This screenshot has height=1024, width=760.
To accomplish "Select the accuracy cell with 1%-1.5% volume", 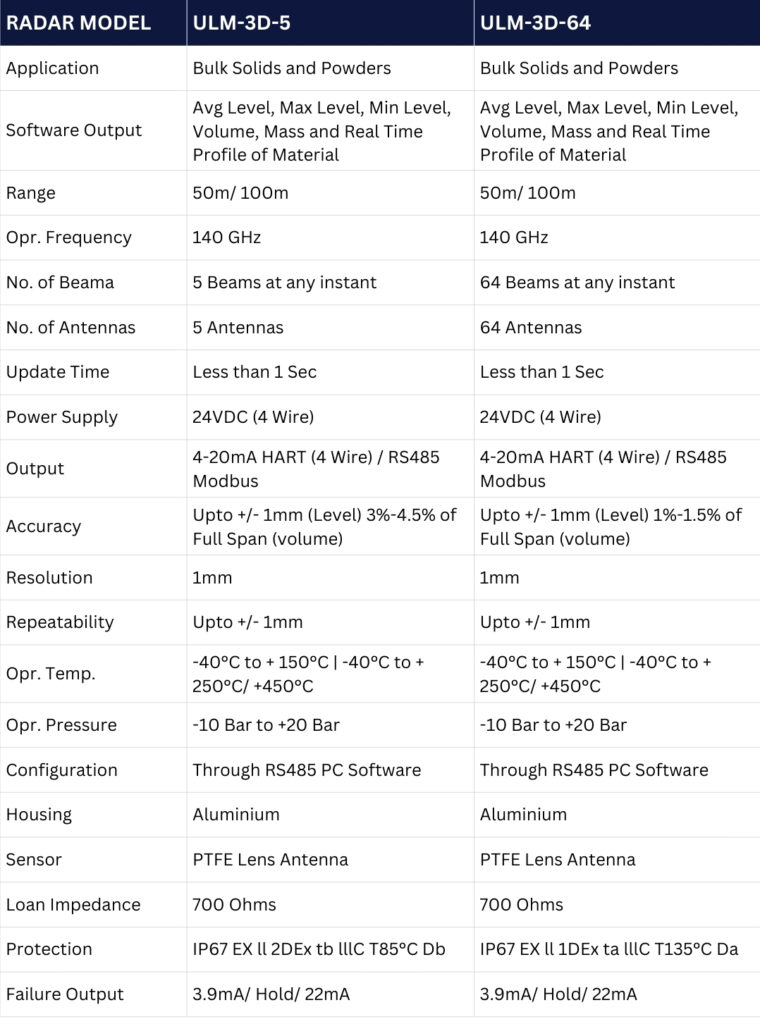I will click(610, 526).
